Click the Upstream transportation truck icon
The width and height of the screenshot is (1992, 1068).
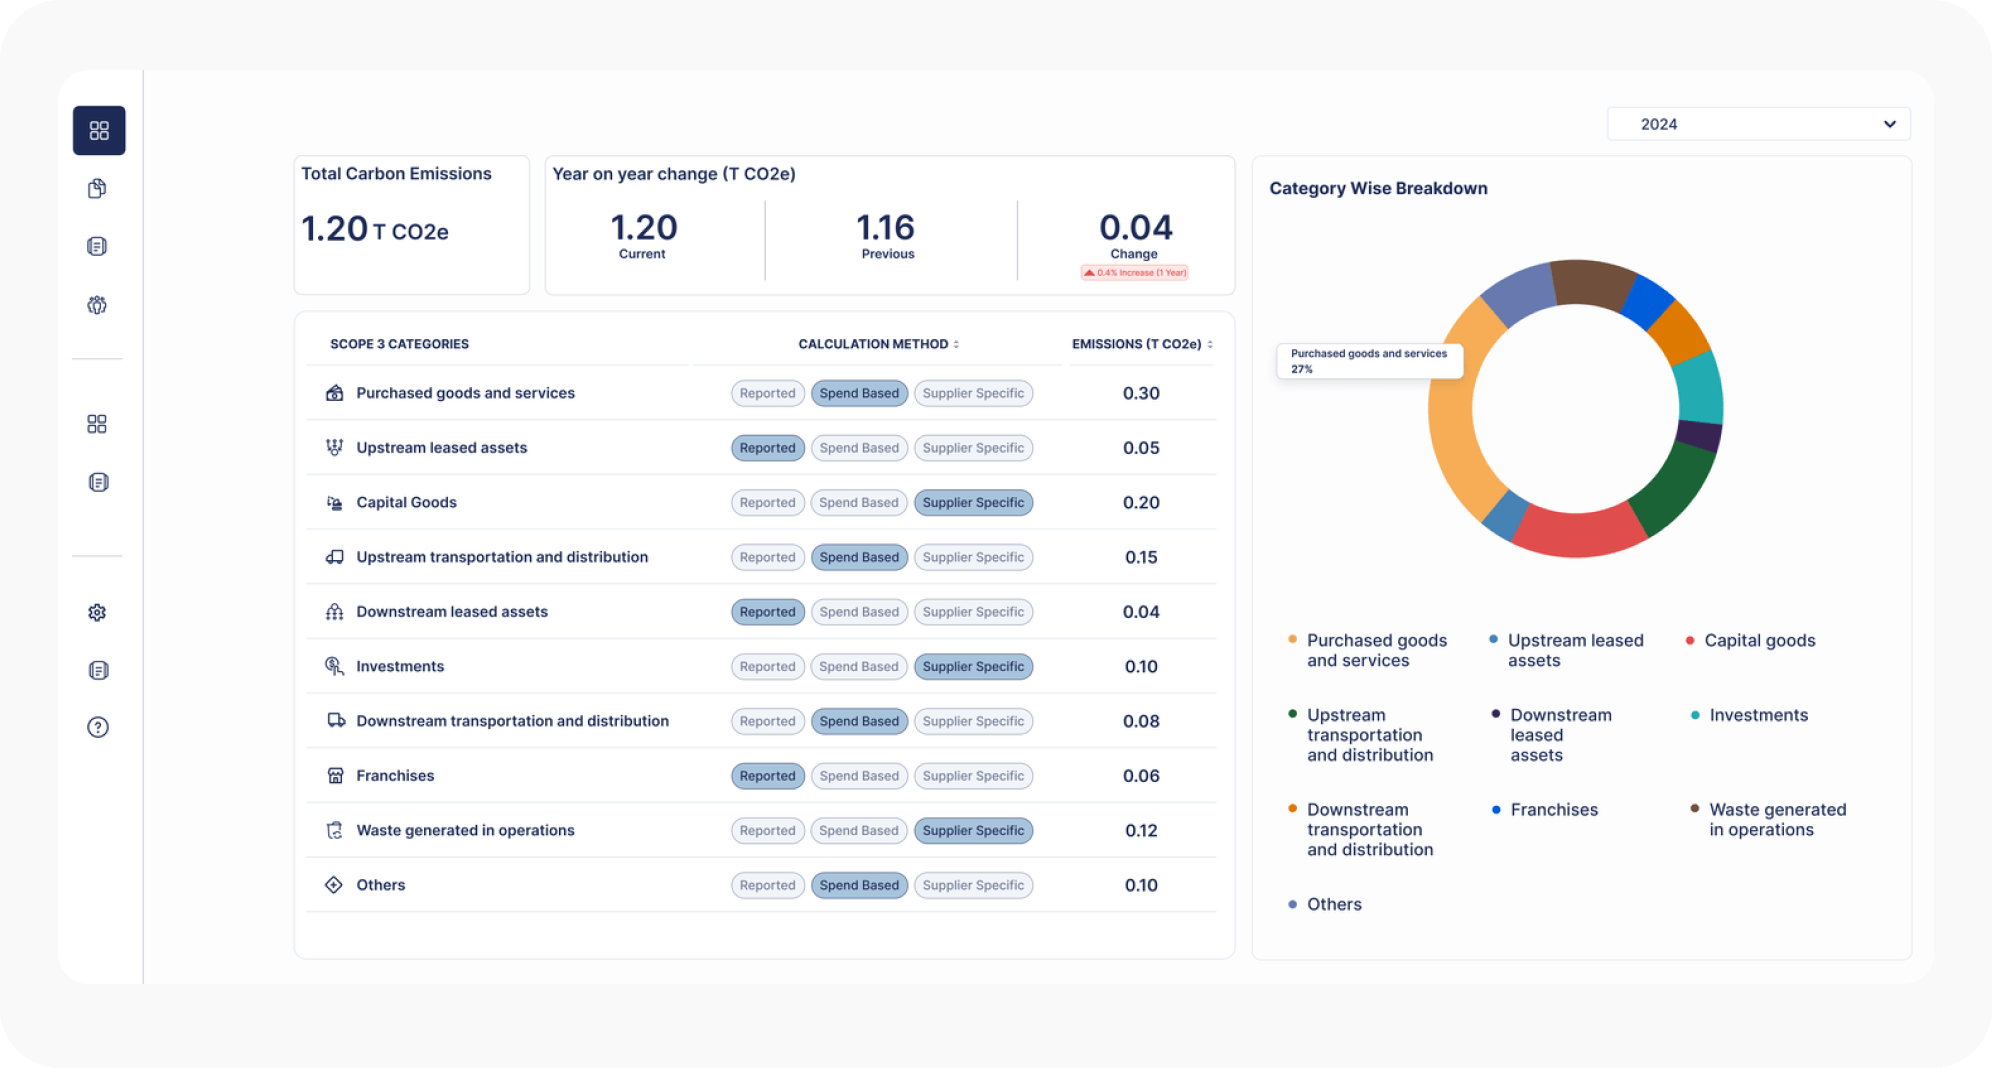coord(335,557)
